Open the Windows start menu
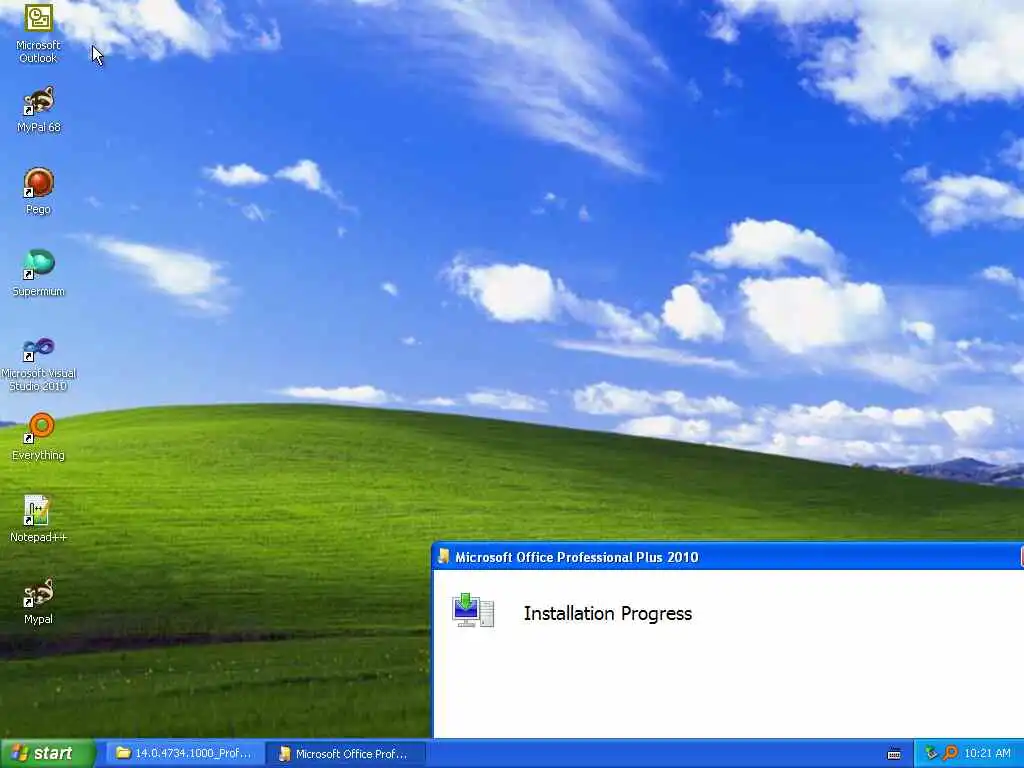The image size is (1024, 768). [47, 753]
